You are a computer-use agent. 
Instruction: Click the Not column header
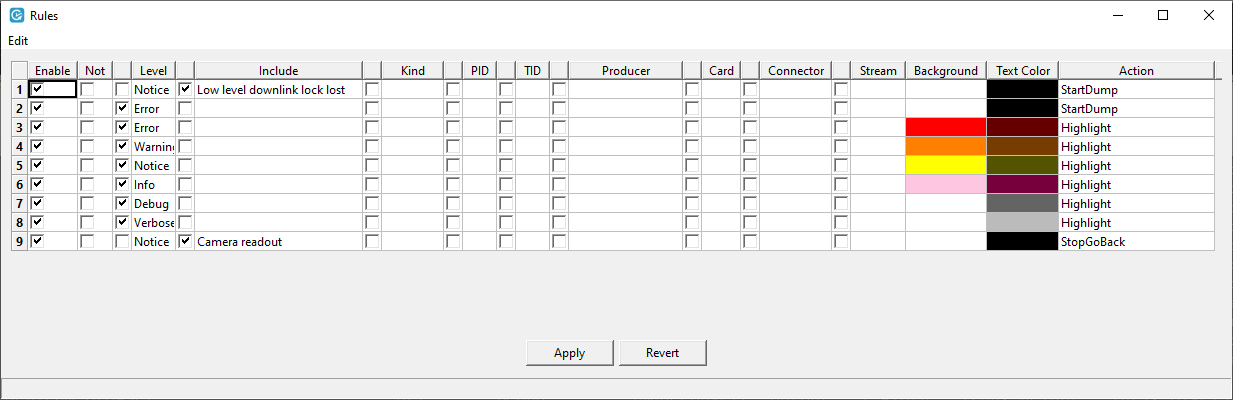coord(95,71)
